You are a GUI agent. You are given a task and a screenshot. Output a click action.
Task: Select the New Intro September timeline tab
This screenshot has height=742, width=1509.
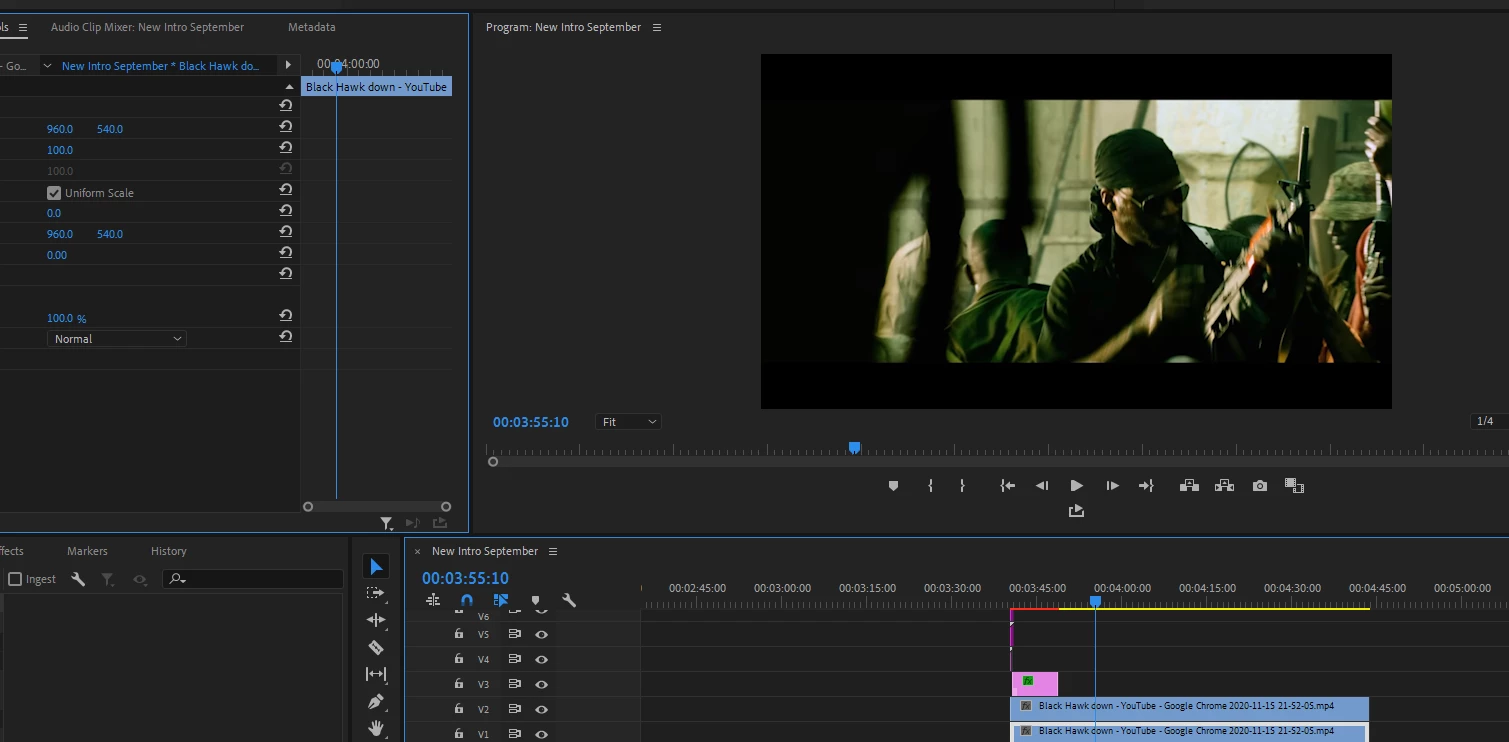485,551
